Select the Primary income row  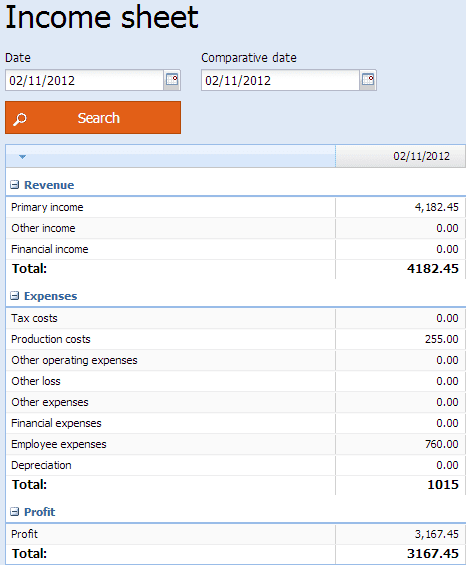coord(236,207)
